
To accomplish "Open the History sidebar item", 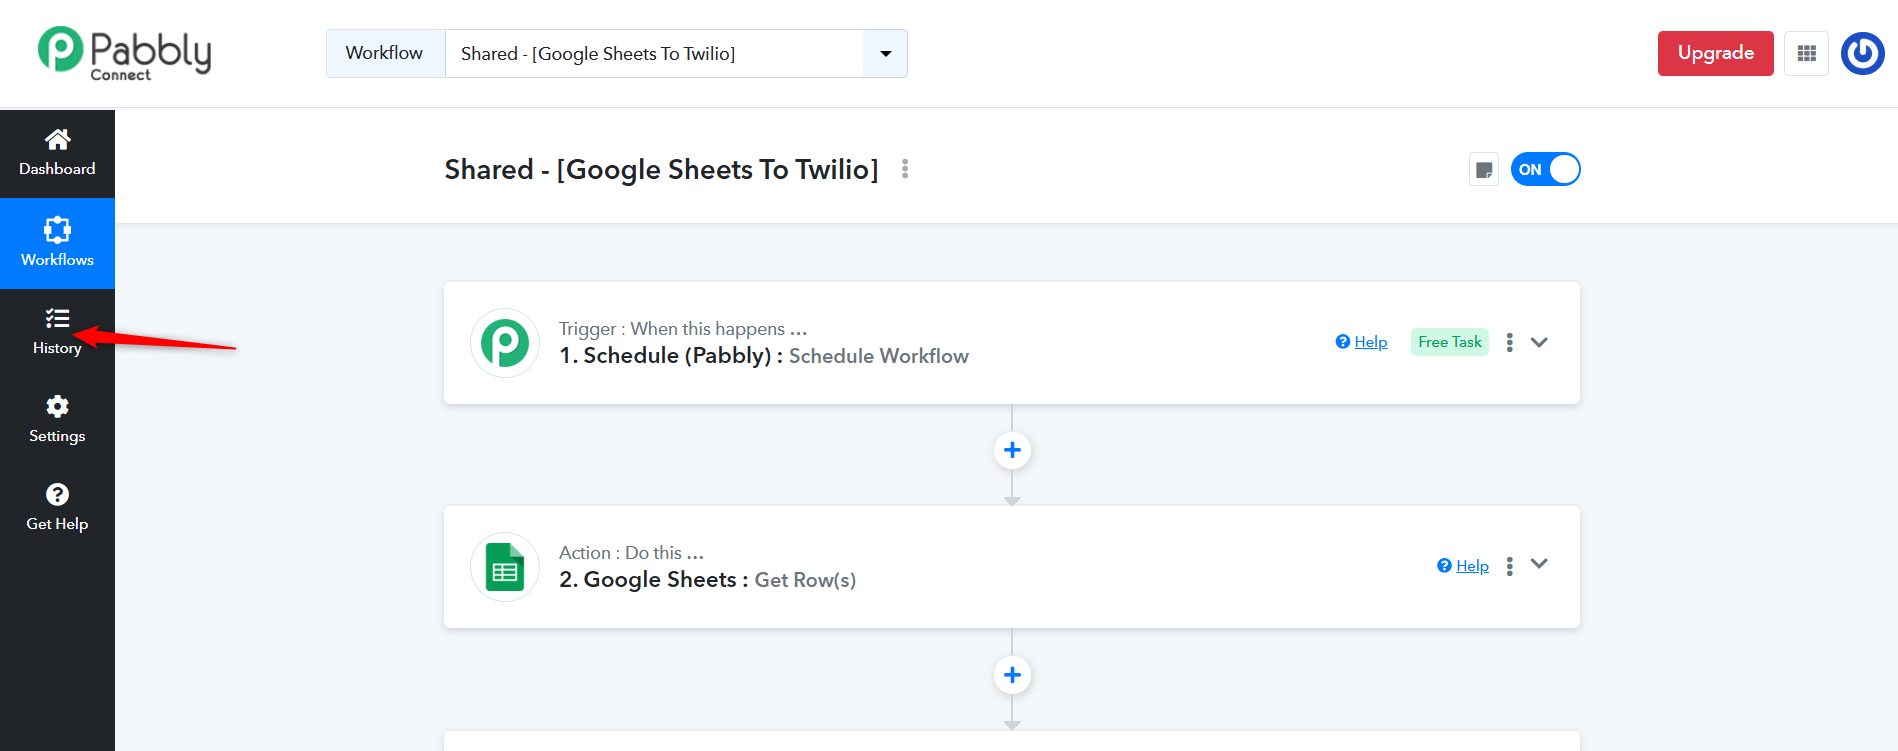I will pyautogui.click(x=57, y=332).
